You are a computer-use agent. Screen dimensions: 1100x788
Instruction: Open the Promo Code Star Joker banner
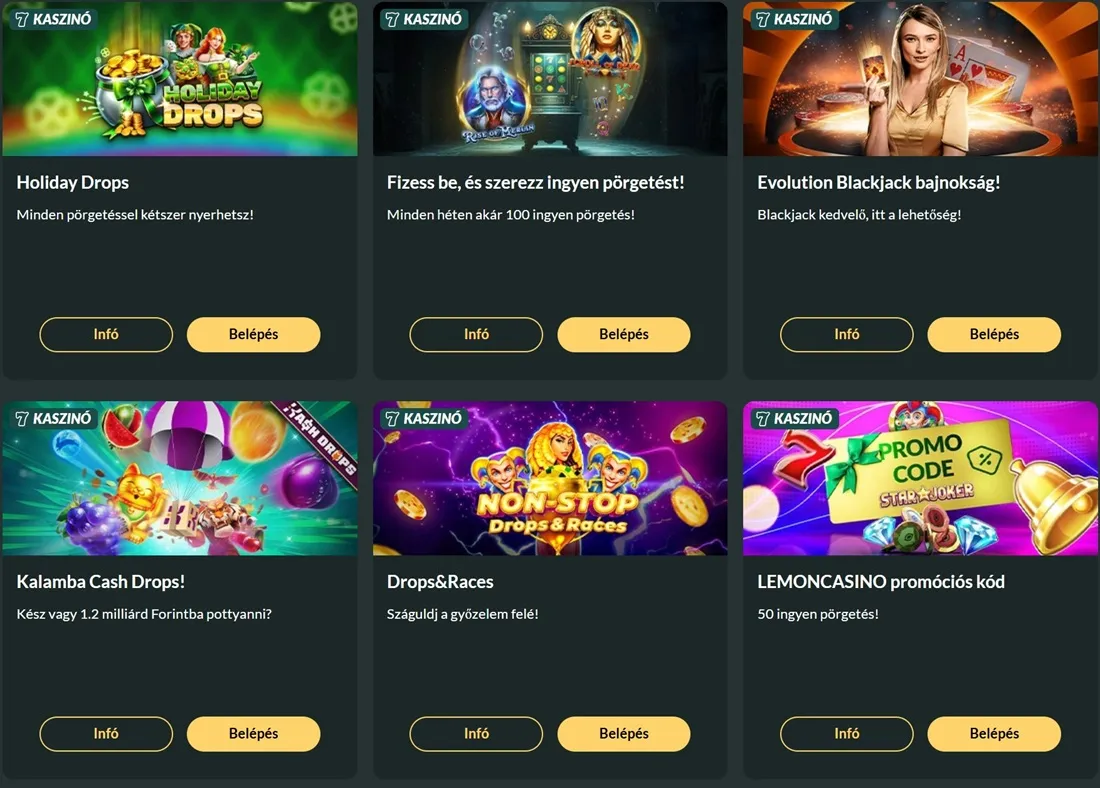920,478
